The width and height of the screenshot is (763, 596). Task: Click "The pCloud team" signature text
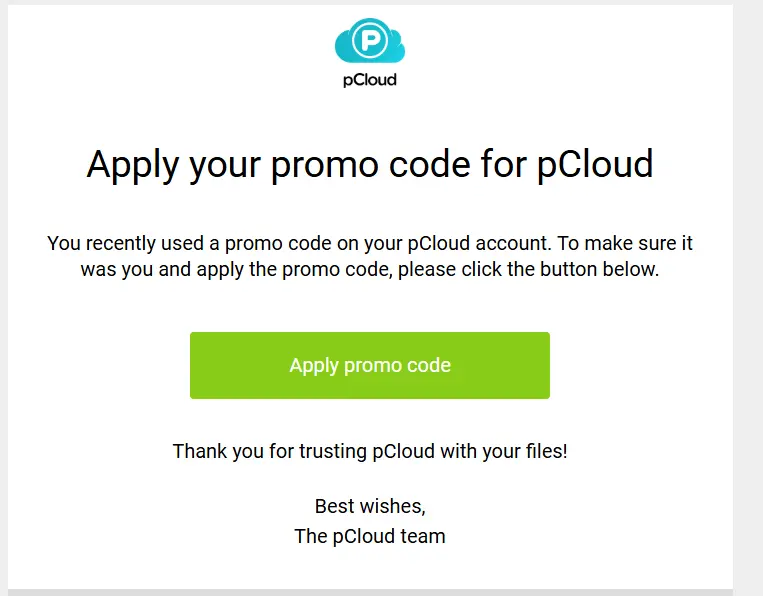point(370,537)
